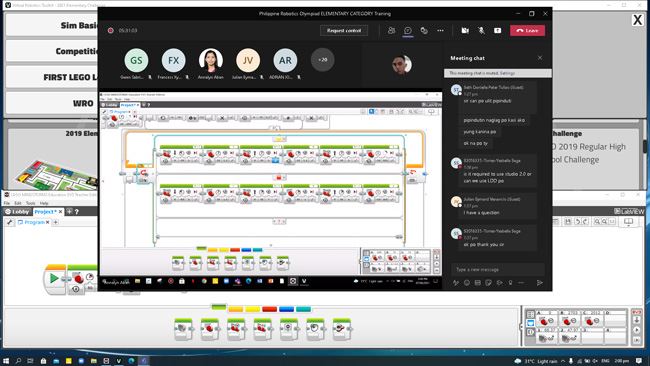Switch to the Lobby tab in EV3

click(x=17, y=211)
